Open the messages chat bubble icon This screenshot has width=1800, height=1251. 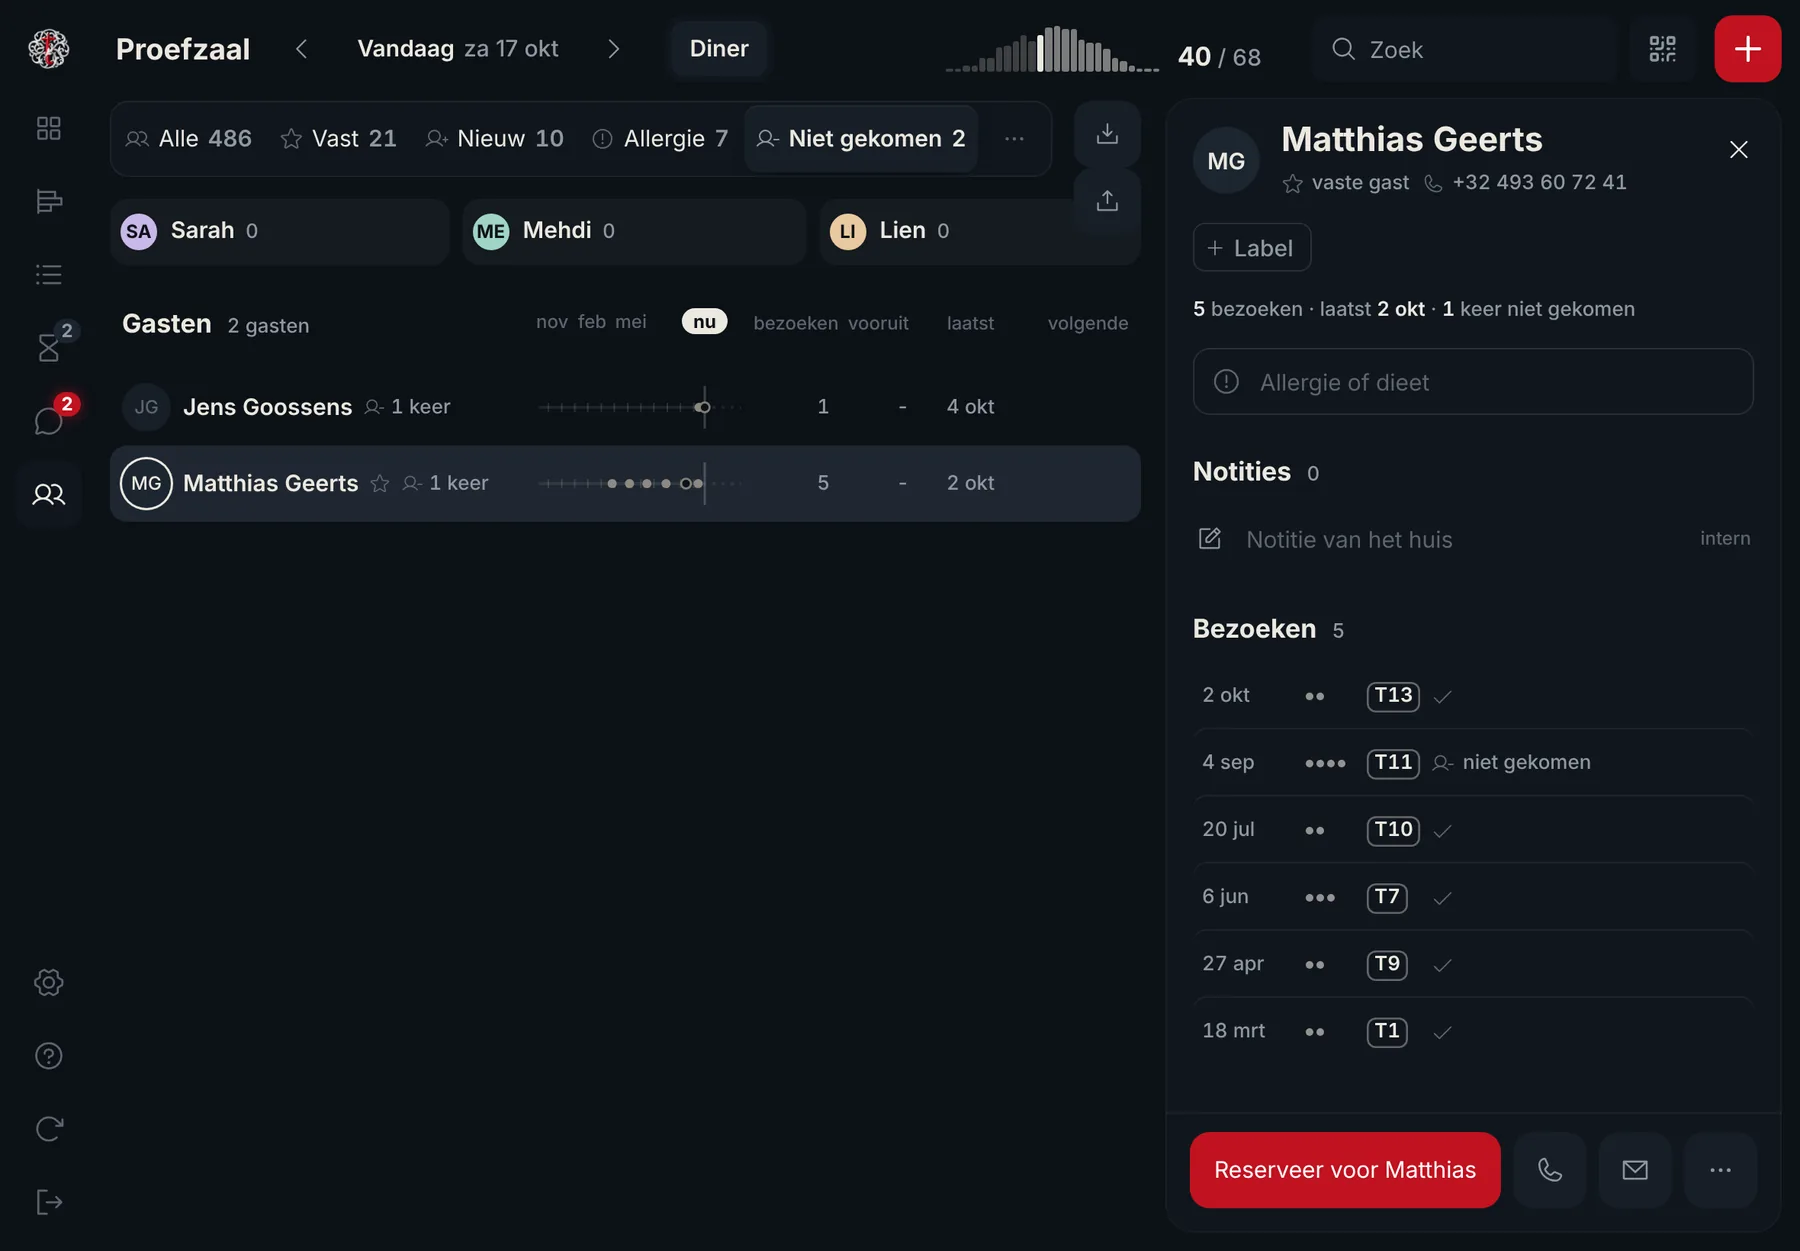point(48,420)
